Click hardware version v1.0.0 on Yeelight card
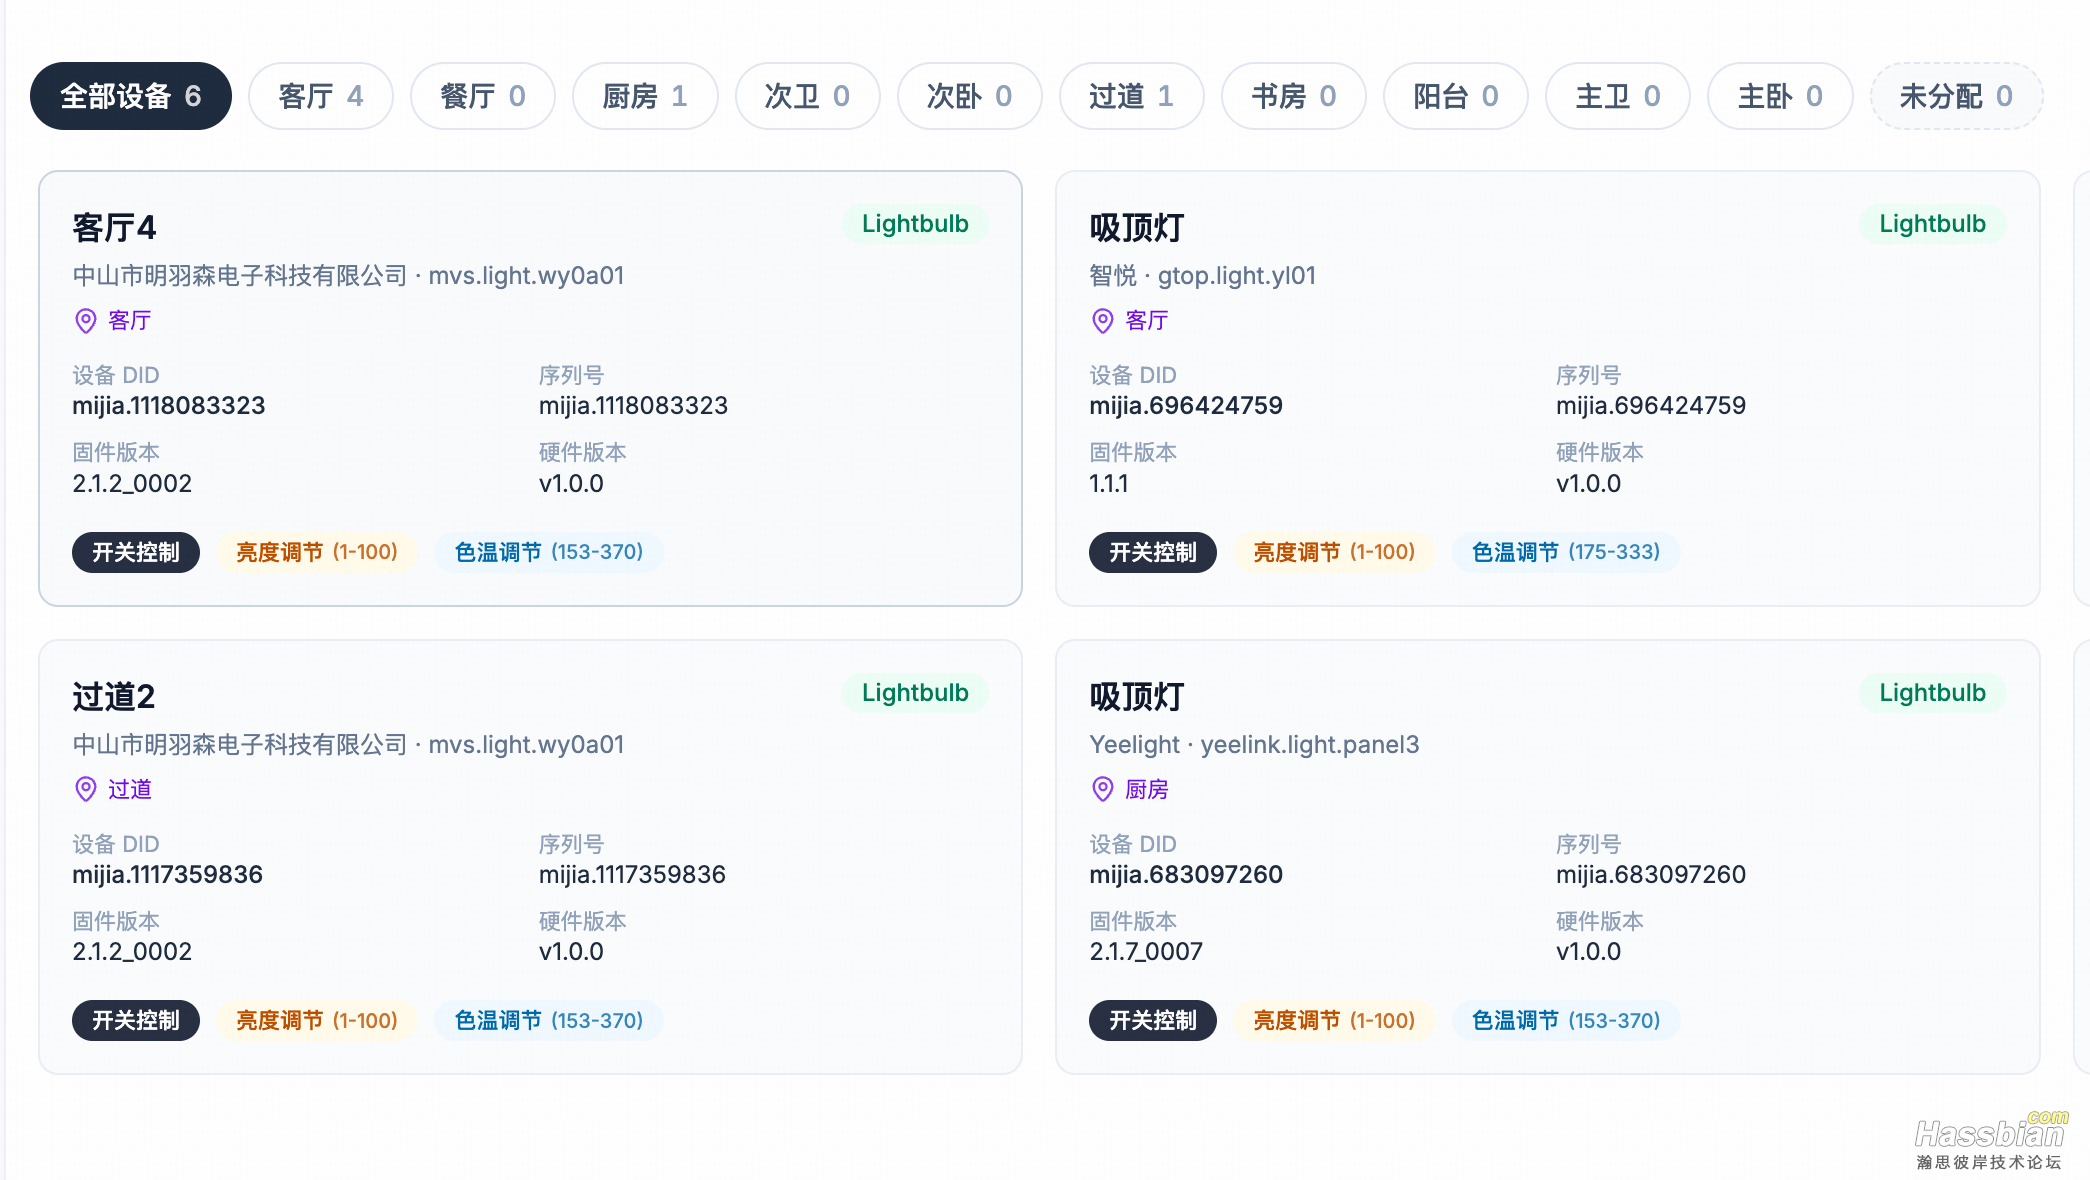The width and height of the screenshot is (2090, 1180). coord(1588,952)
